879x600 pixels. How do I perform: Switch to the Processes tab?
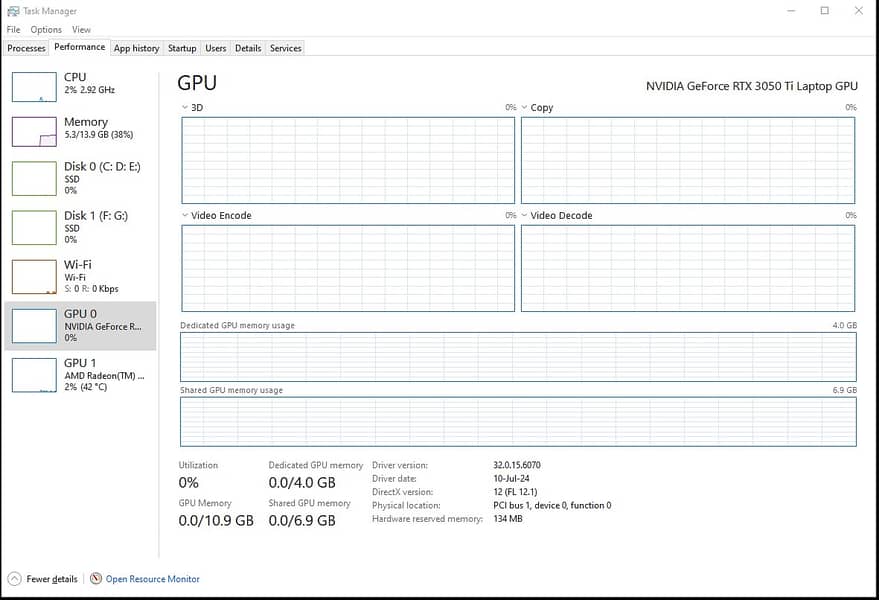26,48
